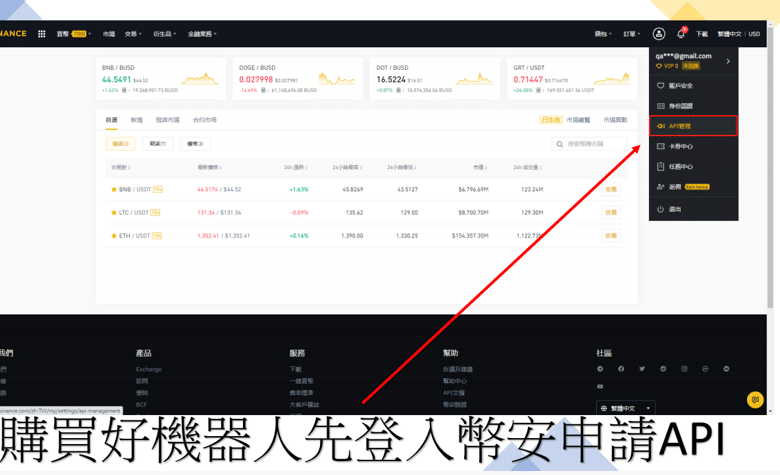The image size is (780, 475).
Task: Open the apps grid icon beside the logo
Action: point(42,34)
